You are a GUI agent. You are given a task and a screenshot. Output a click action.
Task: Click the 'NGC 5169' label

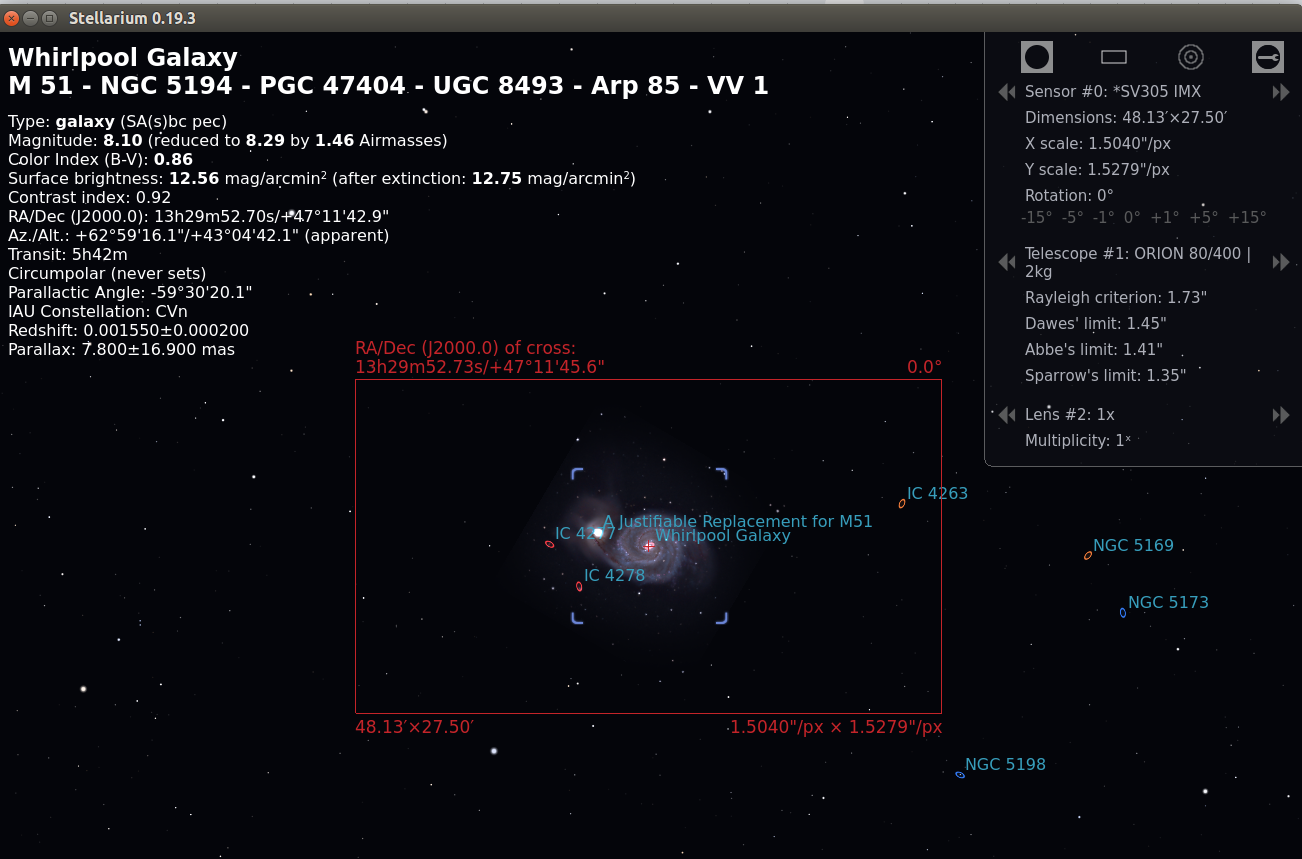click(x=1133, y=546)
